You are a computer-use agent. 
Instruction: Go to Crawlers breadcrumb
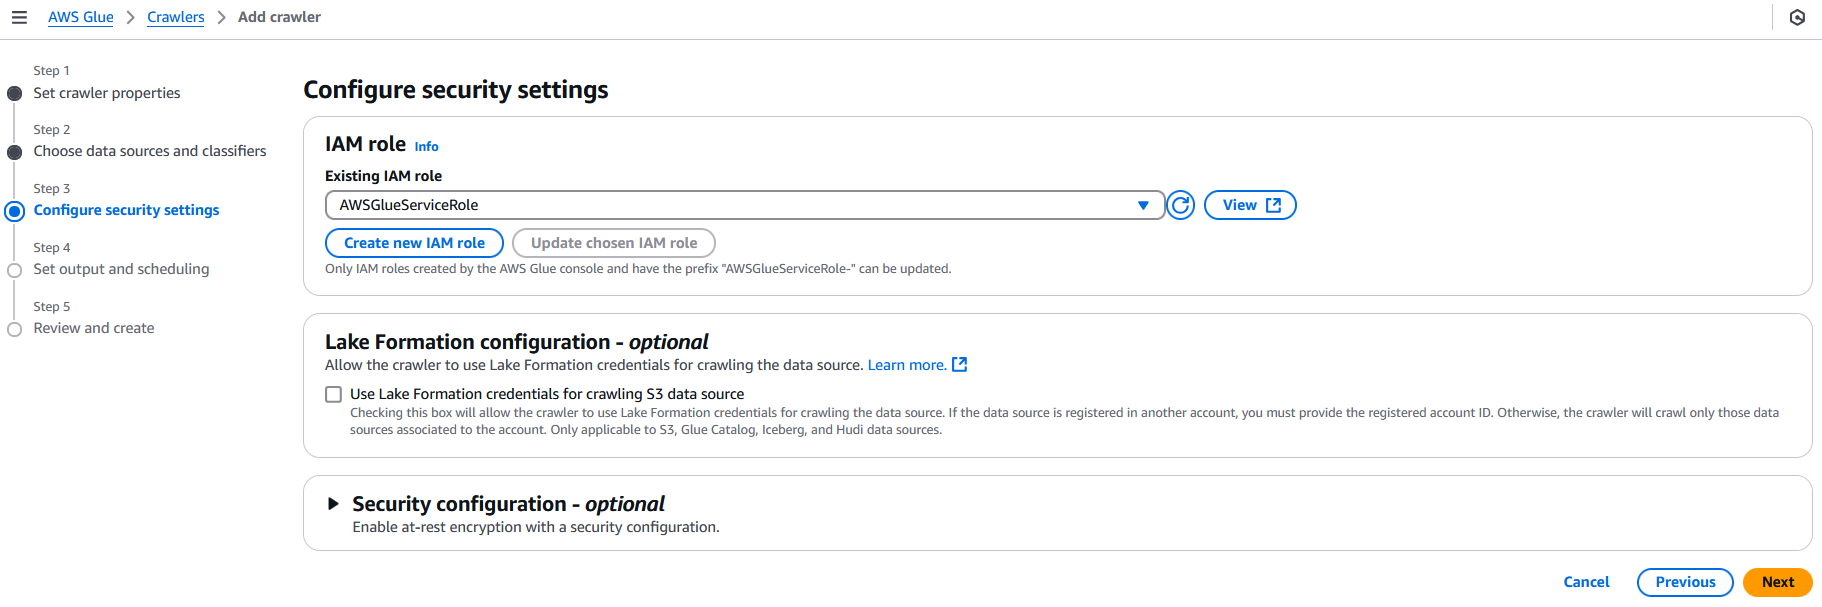[x=176, y=17]
